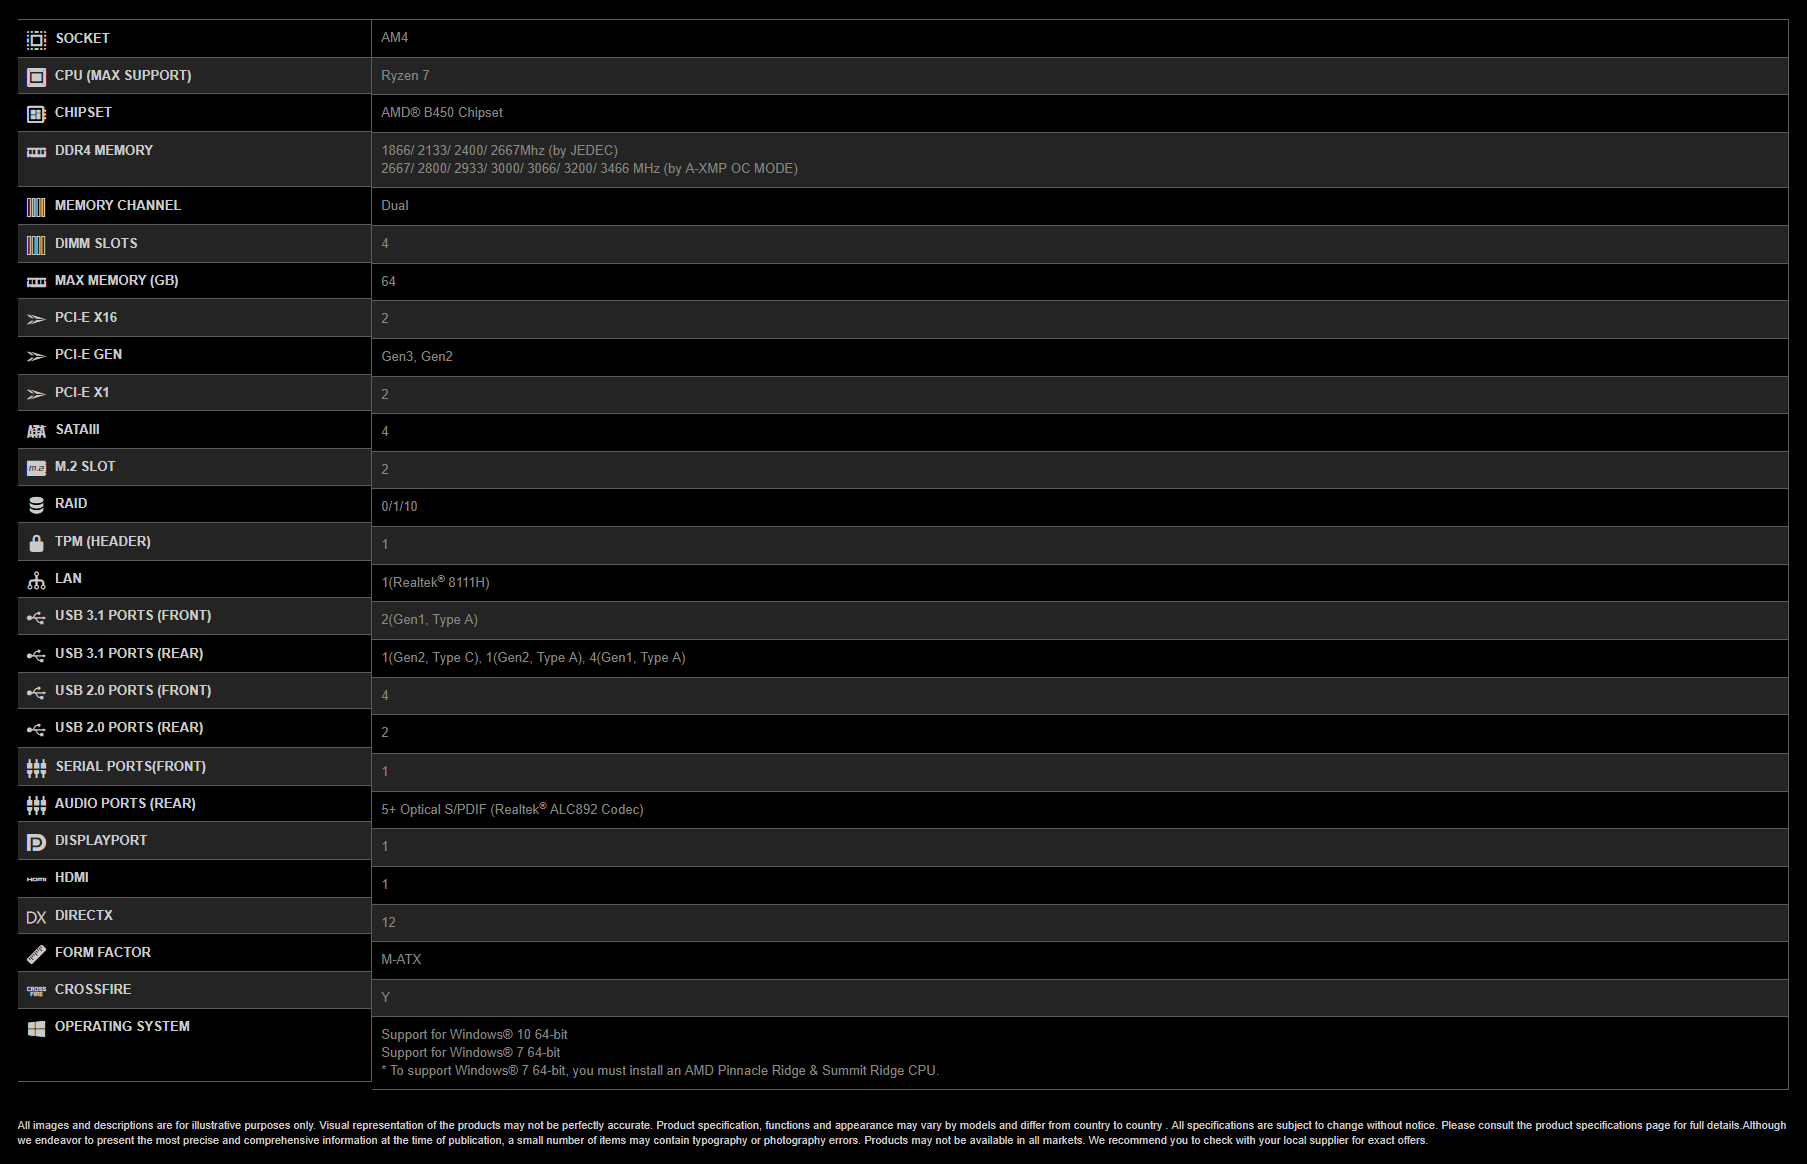The image size is (1807, 1164).
Task: Click the DisplayPort logo icon
Action: click(36, 842)
